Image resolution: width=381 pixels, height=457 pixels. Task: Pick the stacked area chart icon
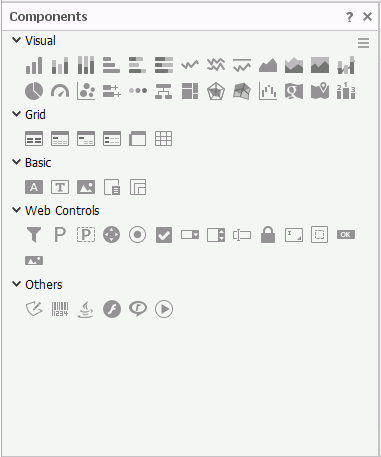[294, 65]
